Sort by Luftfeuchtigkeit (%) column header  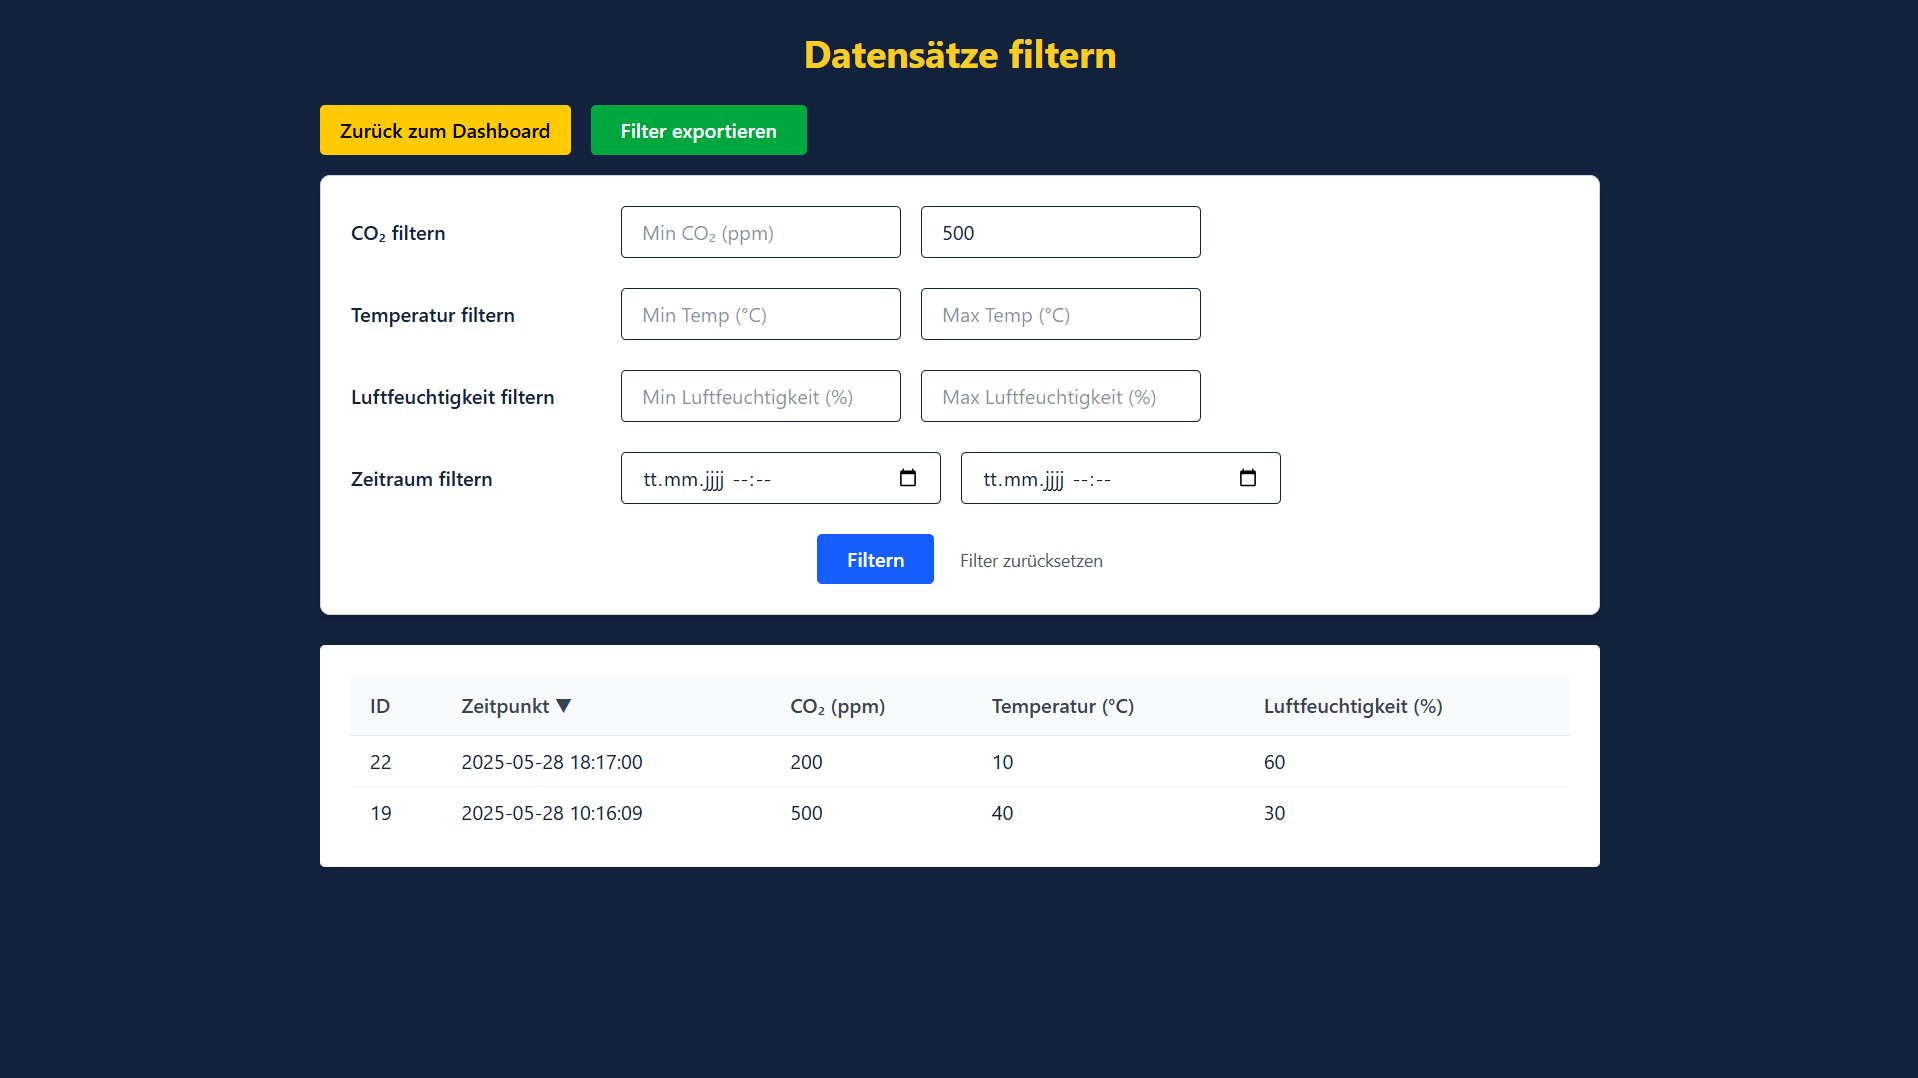(1352, 706)
